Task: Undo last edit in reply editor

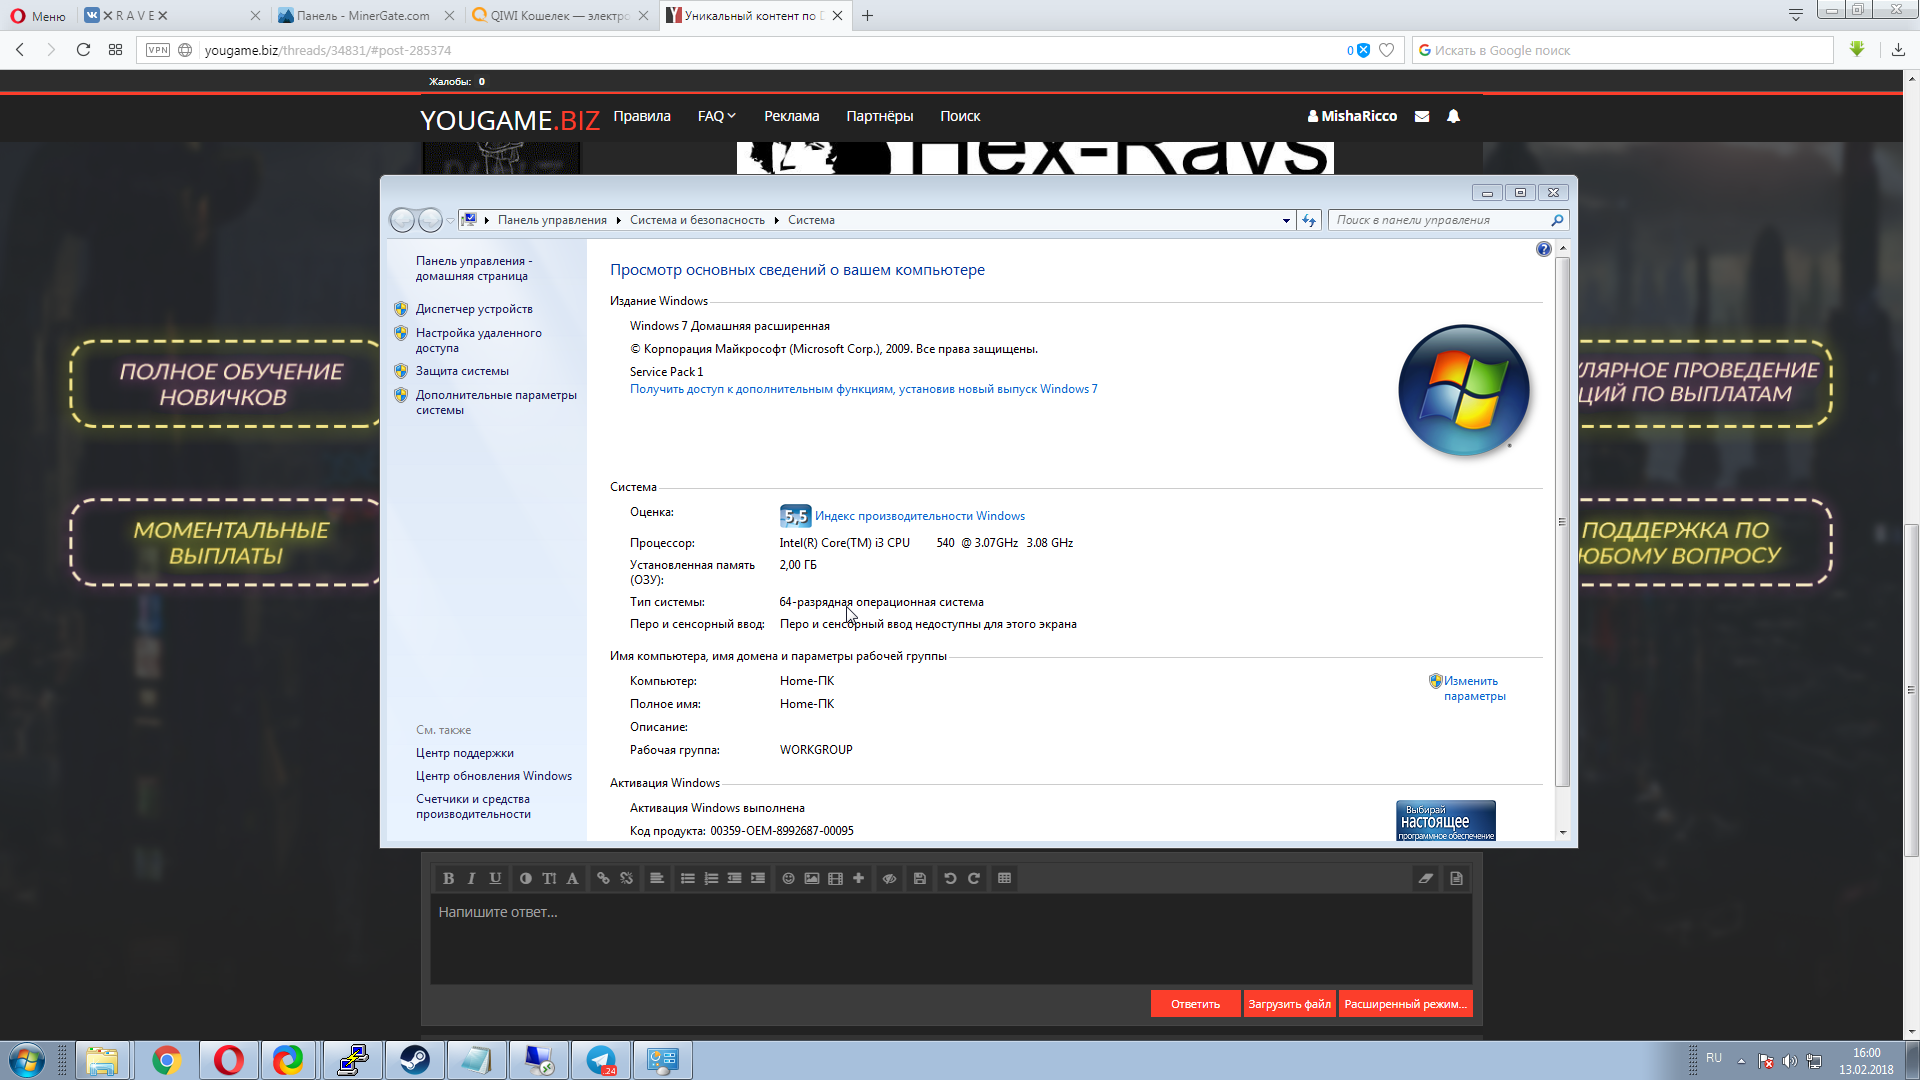Action: [949, 878]
